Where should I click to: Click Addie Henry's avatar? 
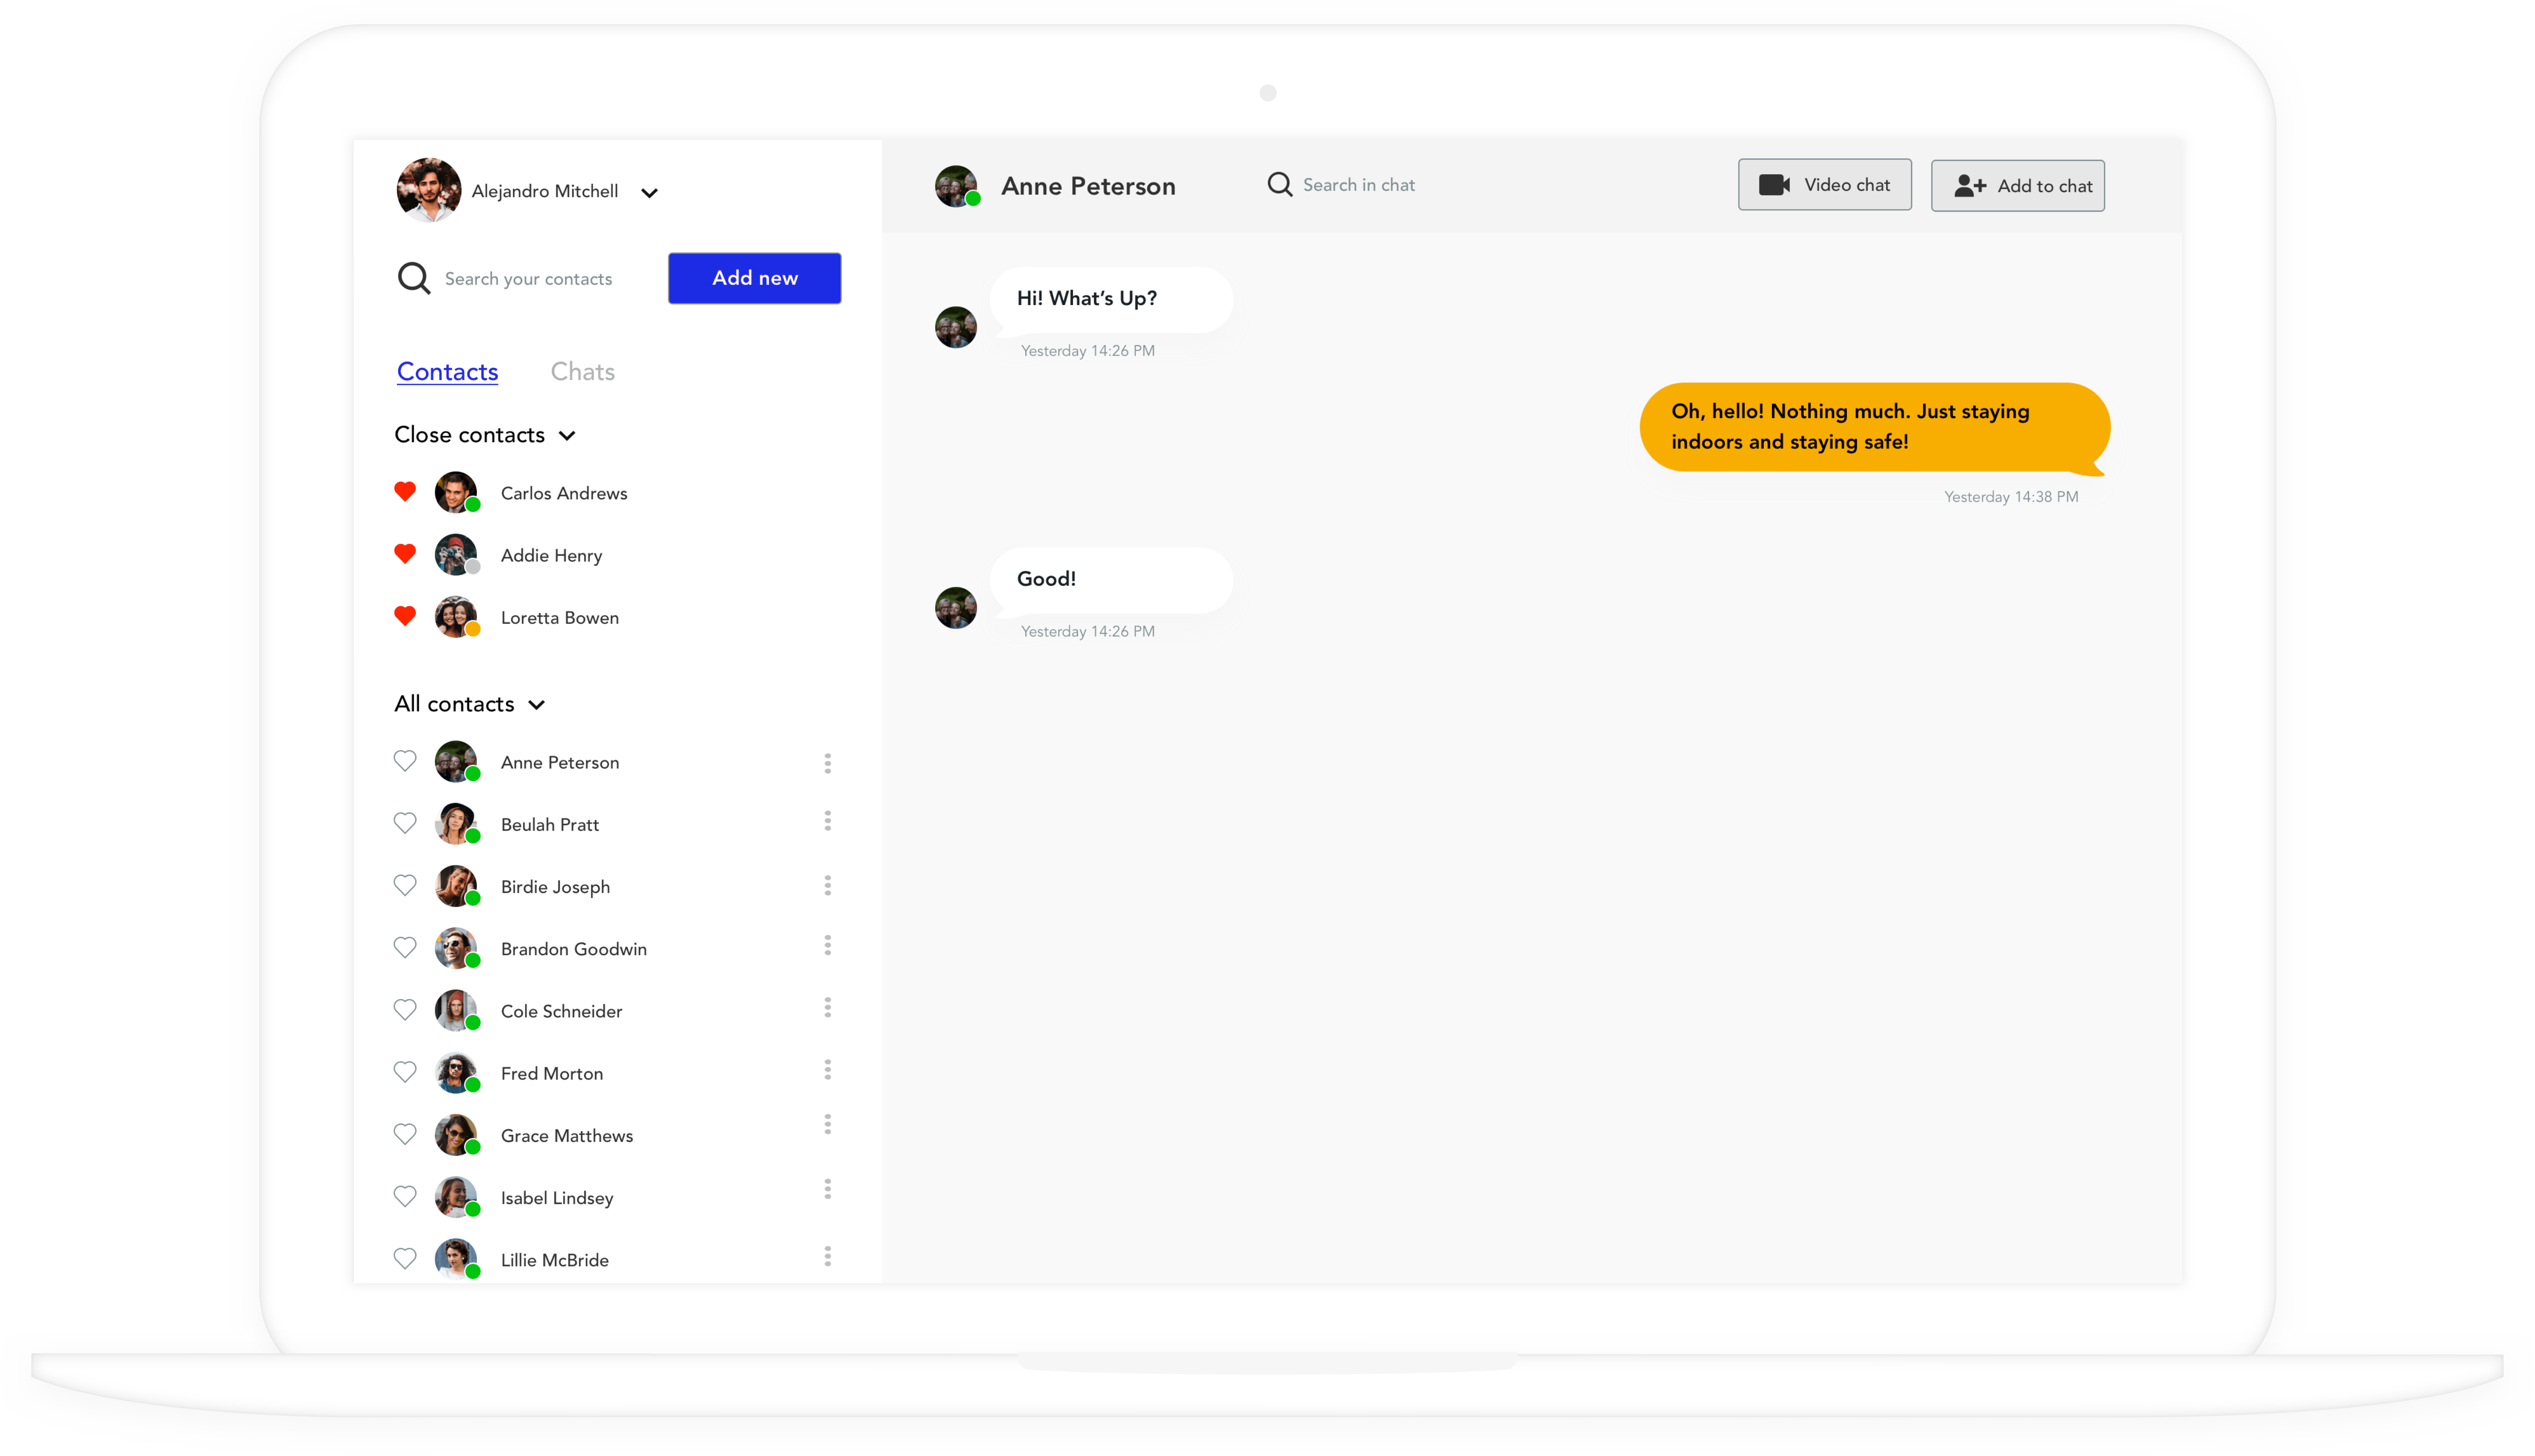point(456,554)
